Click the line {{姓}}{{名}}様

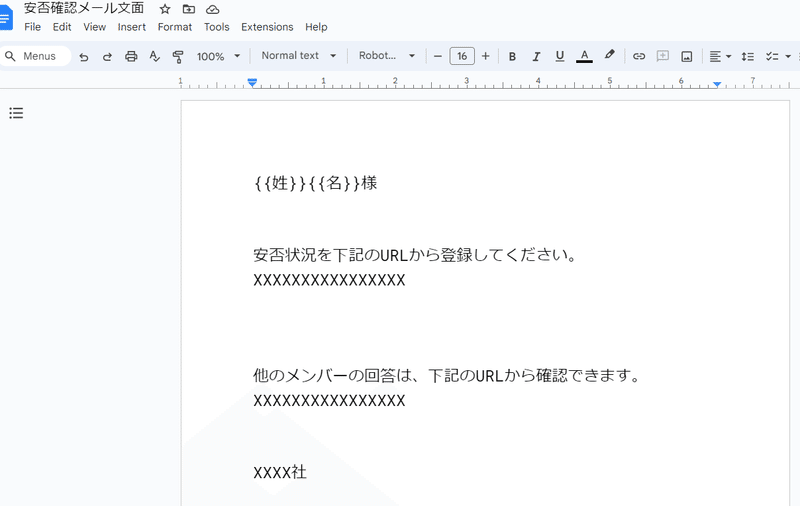[x=315, y=183]
